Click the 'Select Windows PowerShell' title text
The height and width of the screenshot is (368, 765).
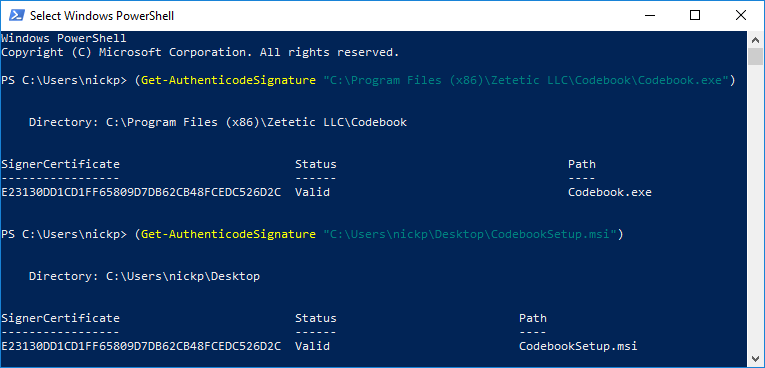[102, 16]
